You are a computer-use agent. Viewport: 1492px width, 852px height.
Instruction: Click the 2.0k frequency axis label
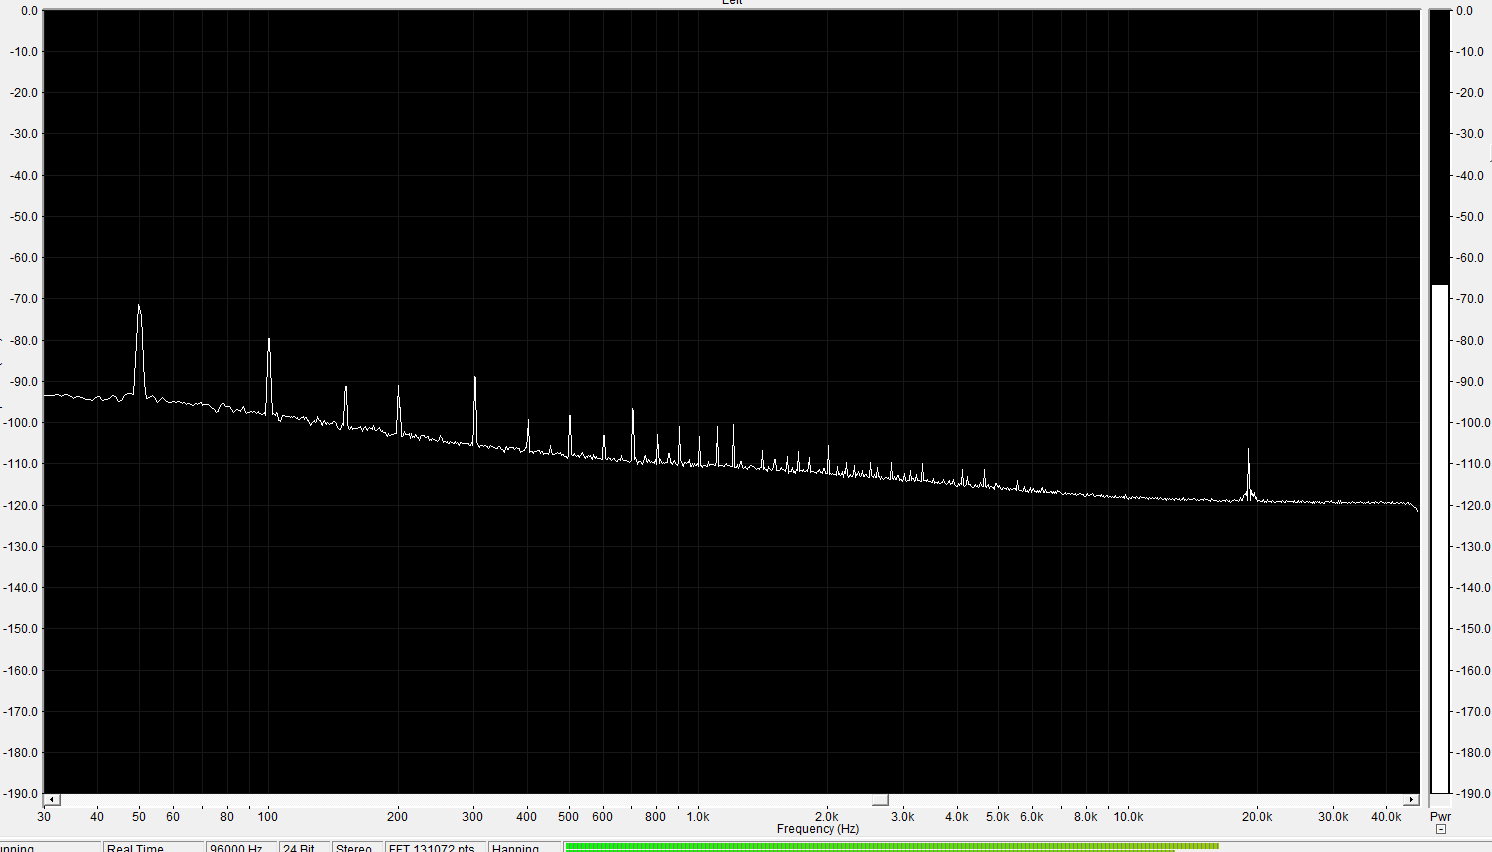pos(827,817)
